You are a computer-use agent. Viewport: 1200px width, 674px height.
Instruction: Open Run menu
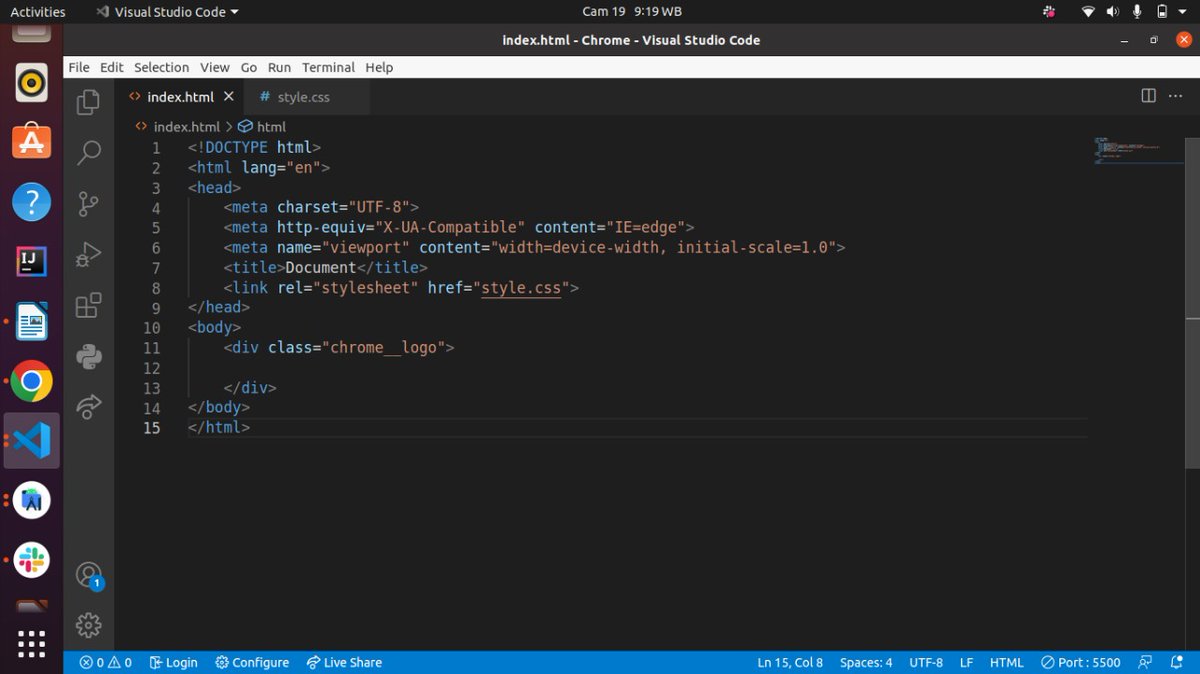click(280, 67)
